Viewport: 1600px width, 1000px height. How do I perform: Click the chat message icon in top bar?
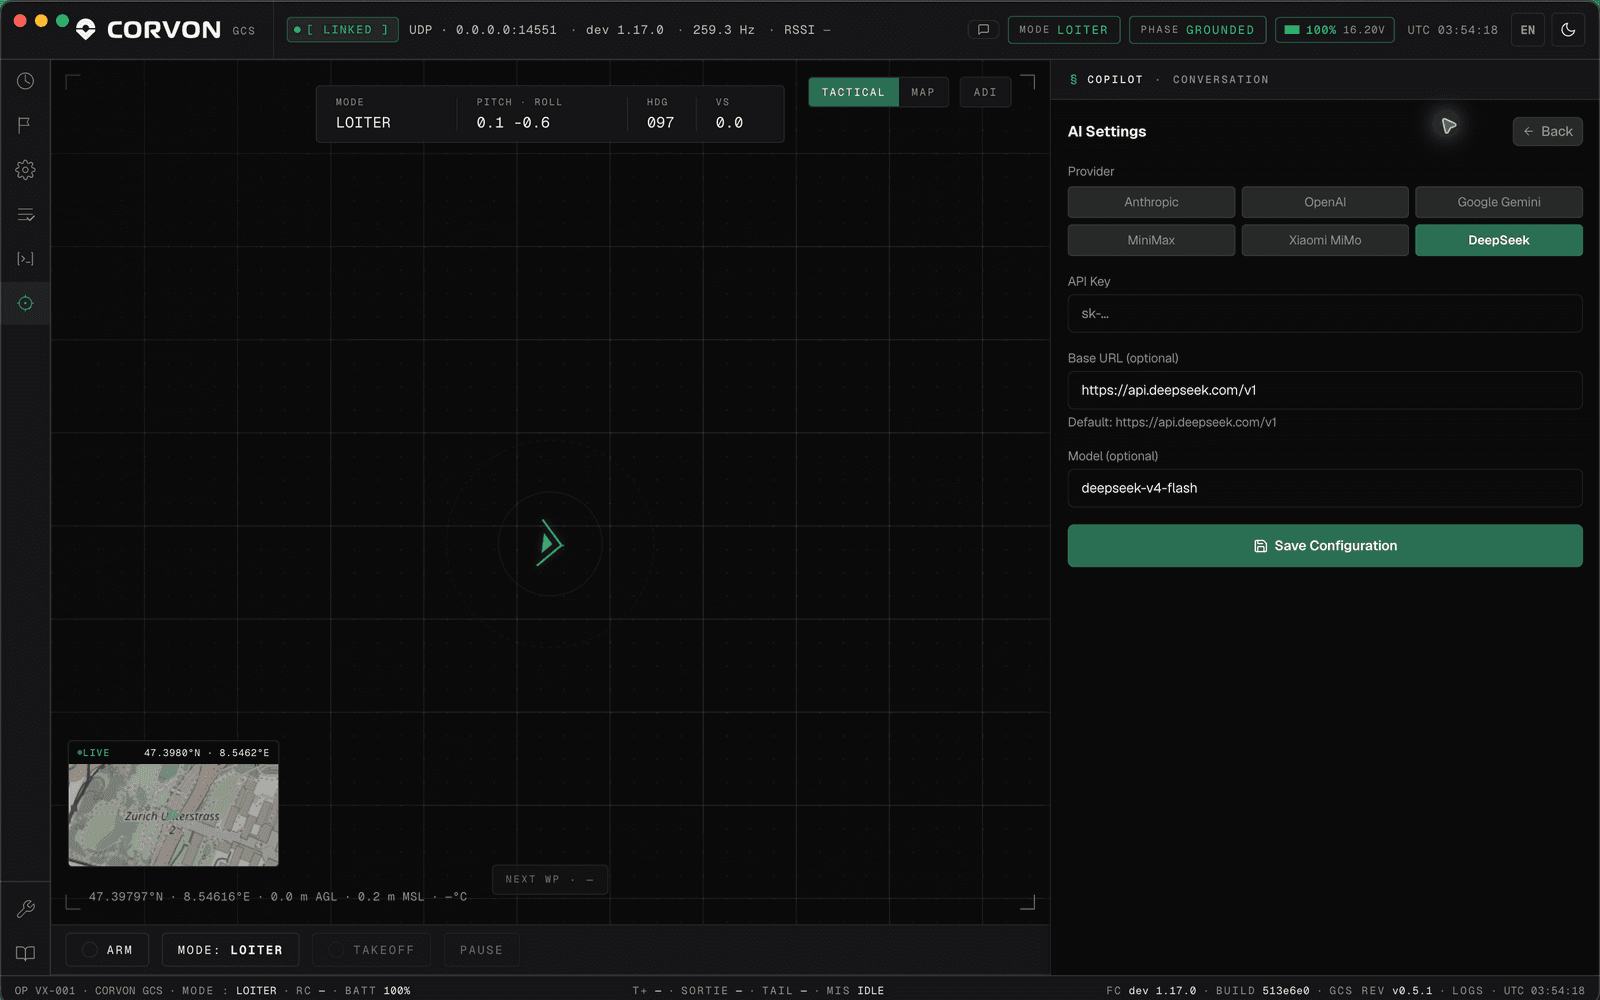[983, 30]
